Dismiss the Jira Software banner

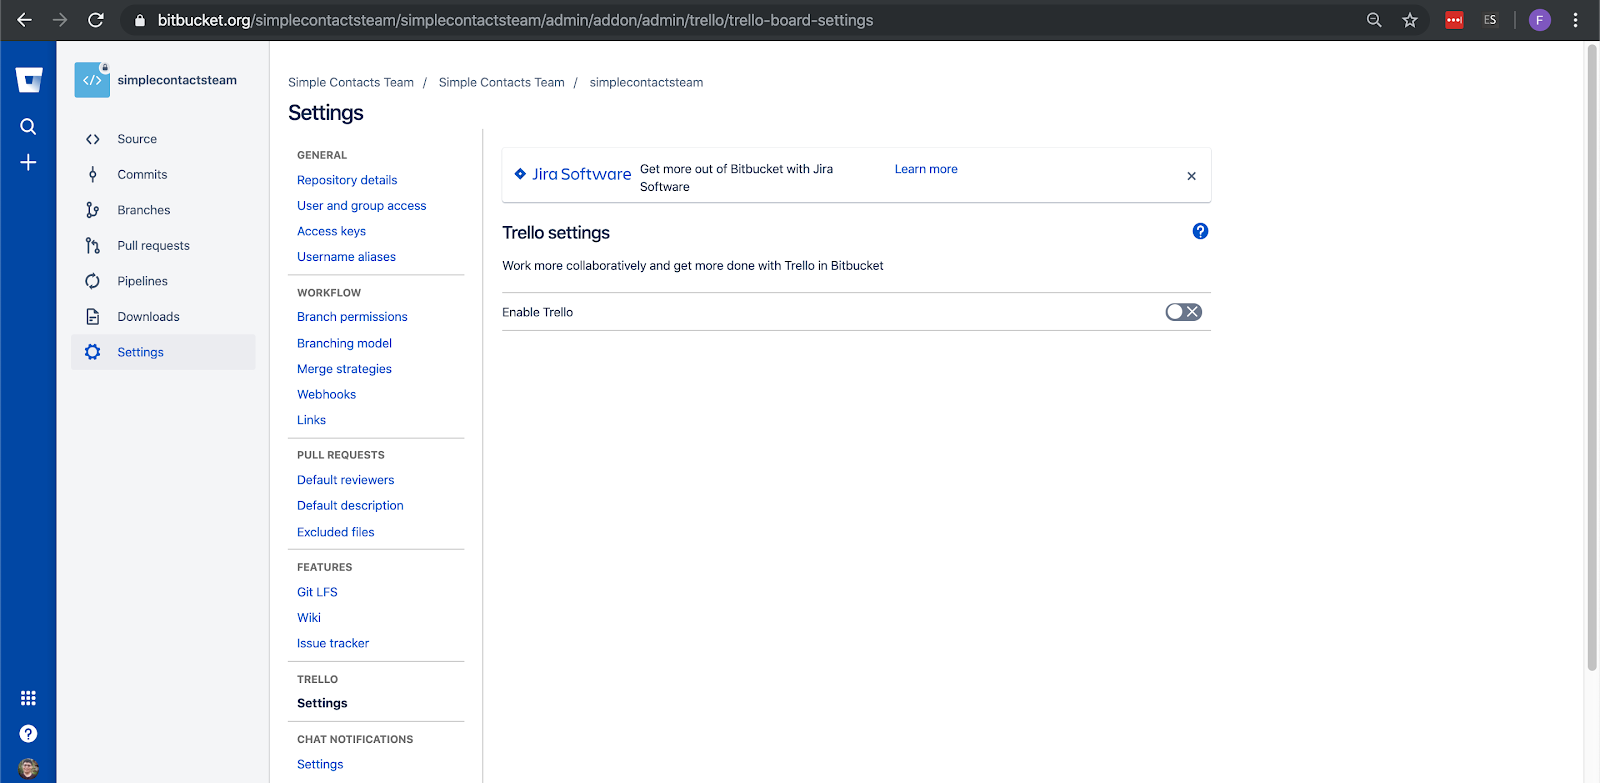[x=1191, y=176]
